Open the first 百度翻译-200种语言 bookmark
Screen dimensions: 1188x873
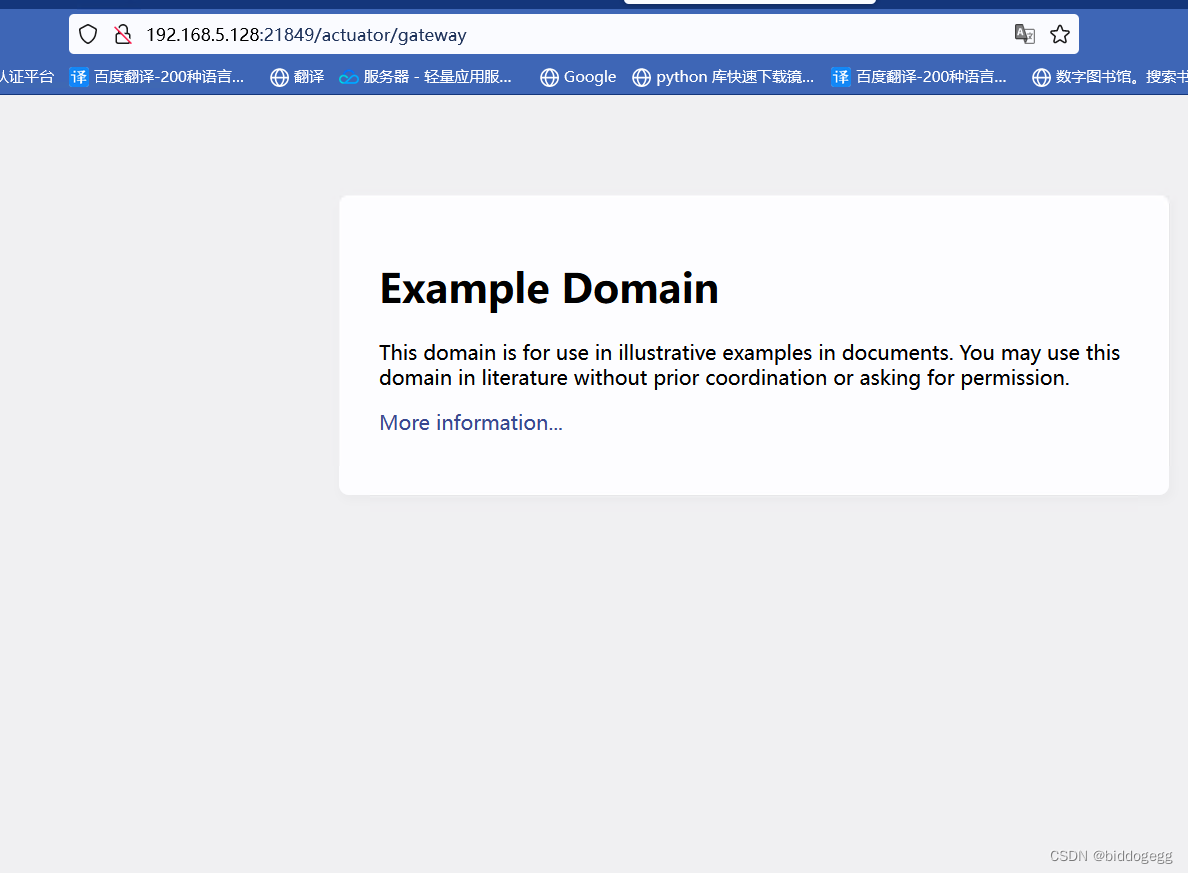(x=157, y=77)
